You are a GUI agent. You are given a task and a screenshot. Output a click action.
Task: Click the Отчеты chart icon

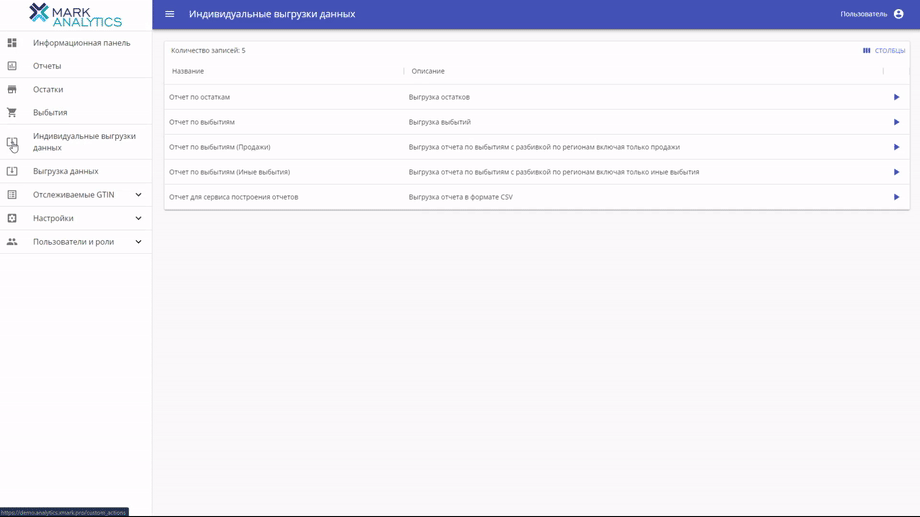point(12,66)
